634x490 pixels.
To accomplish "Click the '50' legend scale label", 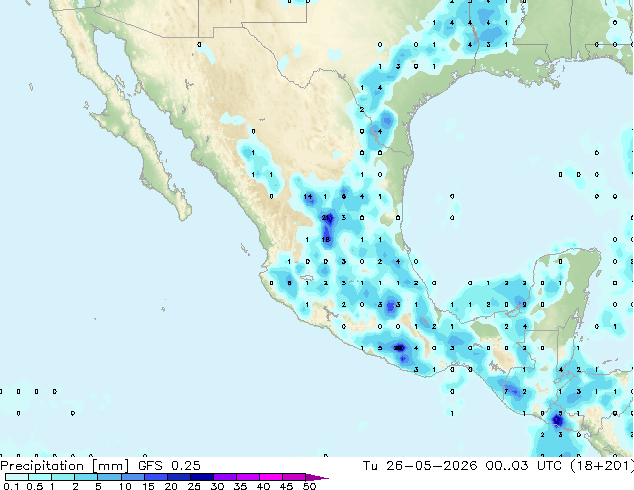I will [310, 486].
